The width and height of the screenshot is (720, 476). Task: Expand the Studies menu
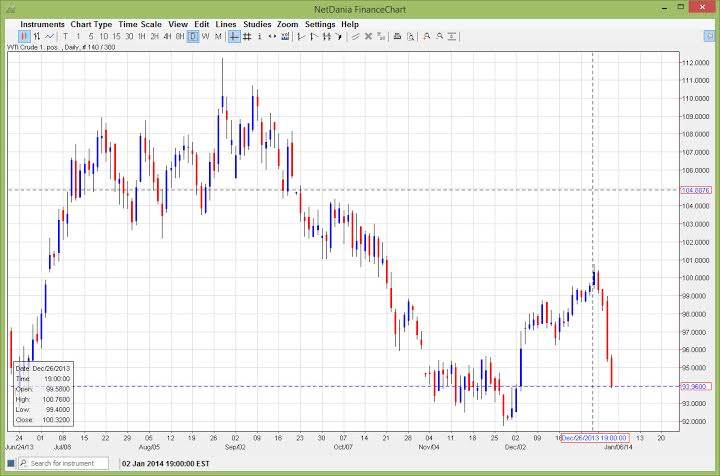(257, 24)
